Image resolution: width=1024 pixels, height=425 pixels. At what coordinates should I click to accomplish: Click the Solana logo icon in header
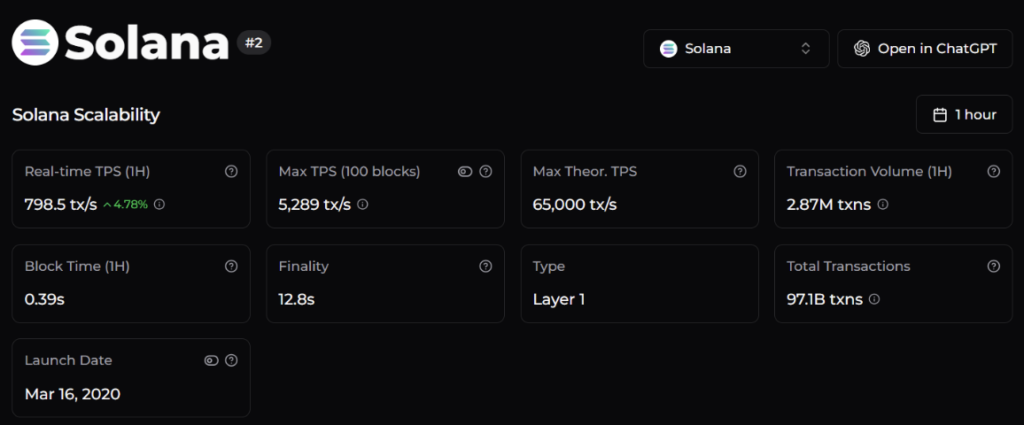(36, 43)
